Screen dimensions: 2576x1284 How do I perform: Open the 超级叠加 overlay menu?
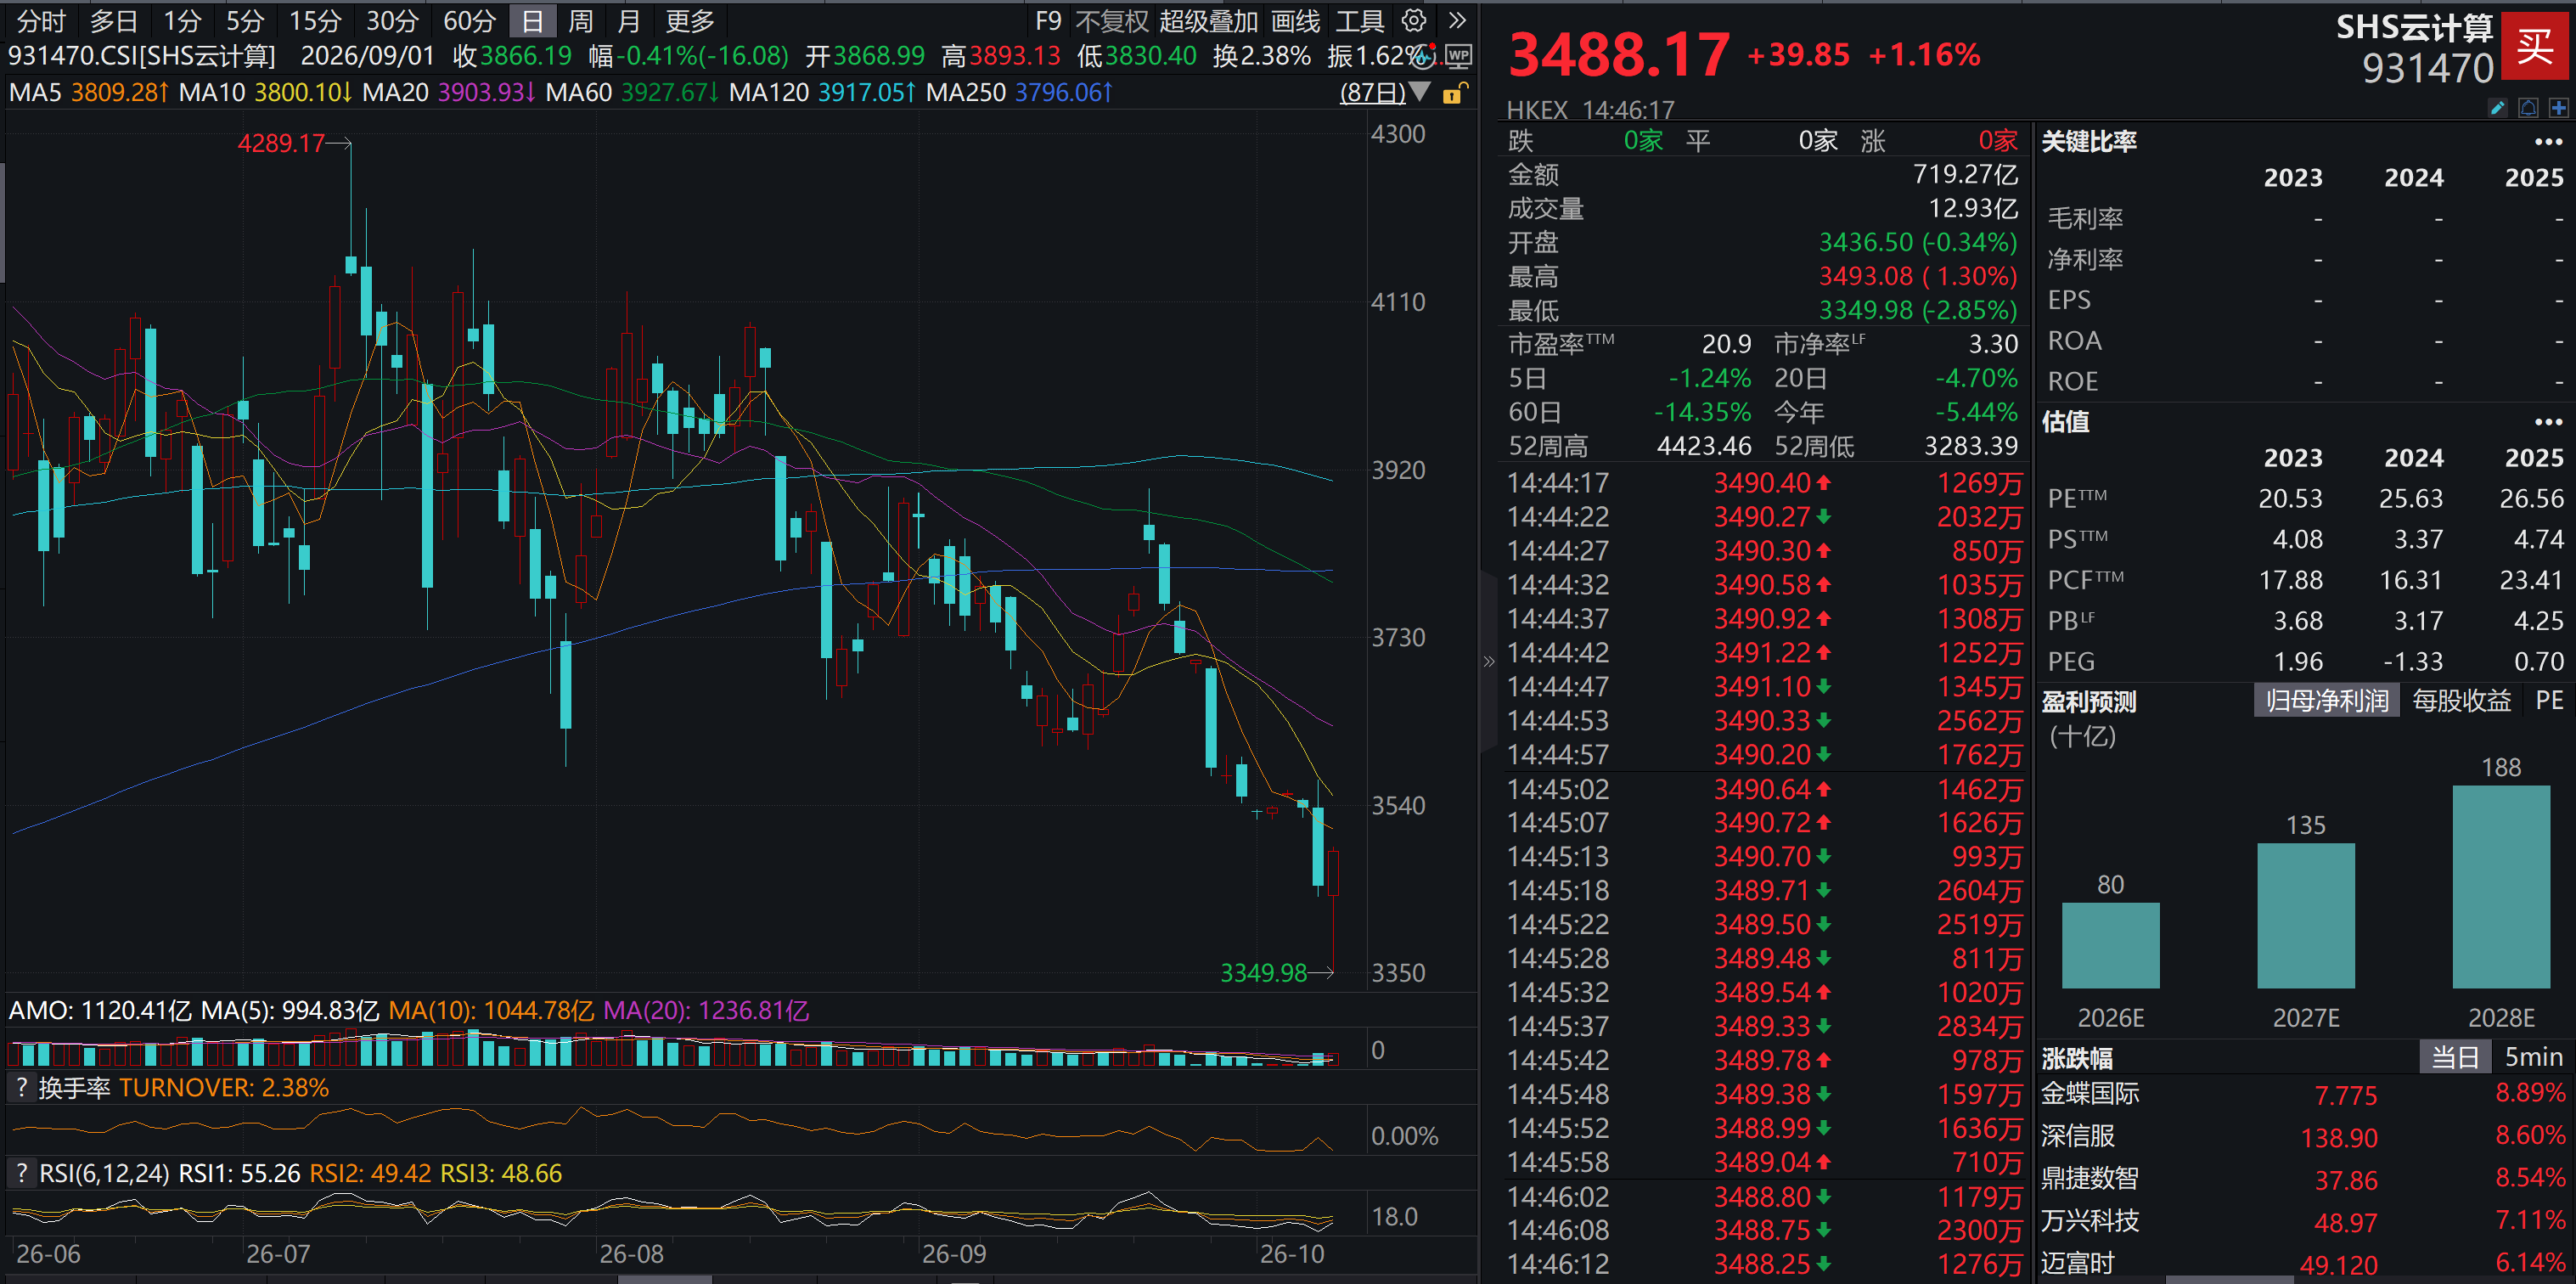[x=1208, y=20]
